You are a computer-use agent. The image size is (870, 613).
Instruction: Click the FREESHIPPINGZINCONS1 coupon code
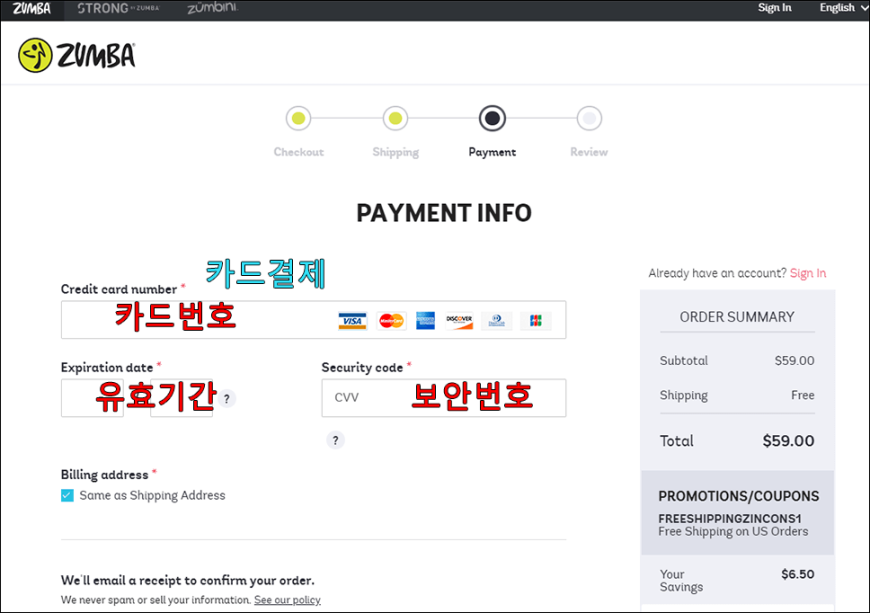tap(730, 519)
